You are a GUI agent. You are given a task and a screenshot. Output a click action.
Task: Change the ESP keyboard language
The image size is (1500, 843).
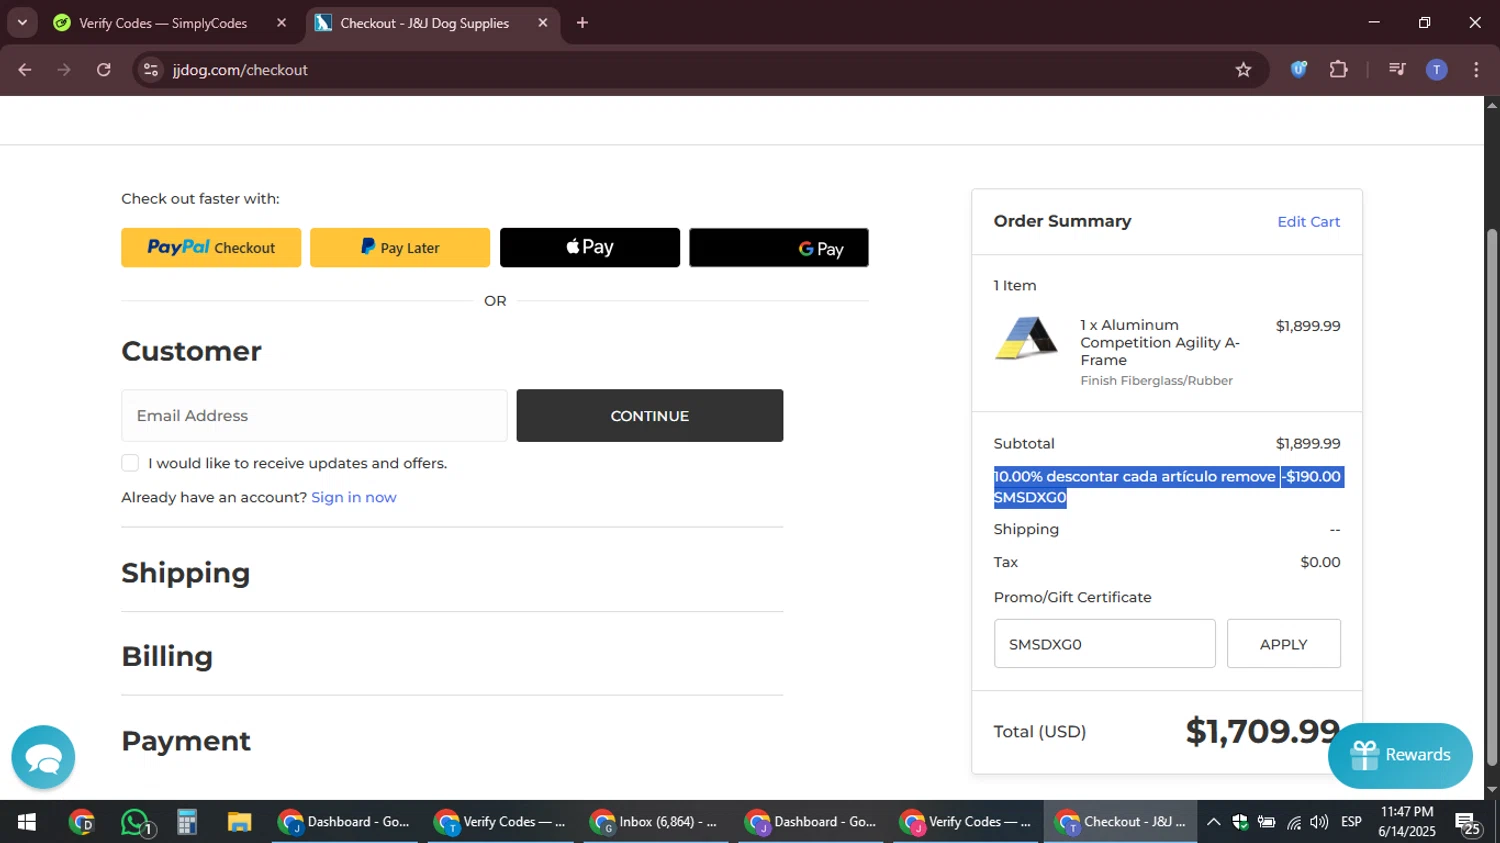point(1351,822)
